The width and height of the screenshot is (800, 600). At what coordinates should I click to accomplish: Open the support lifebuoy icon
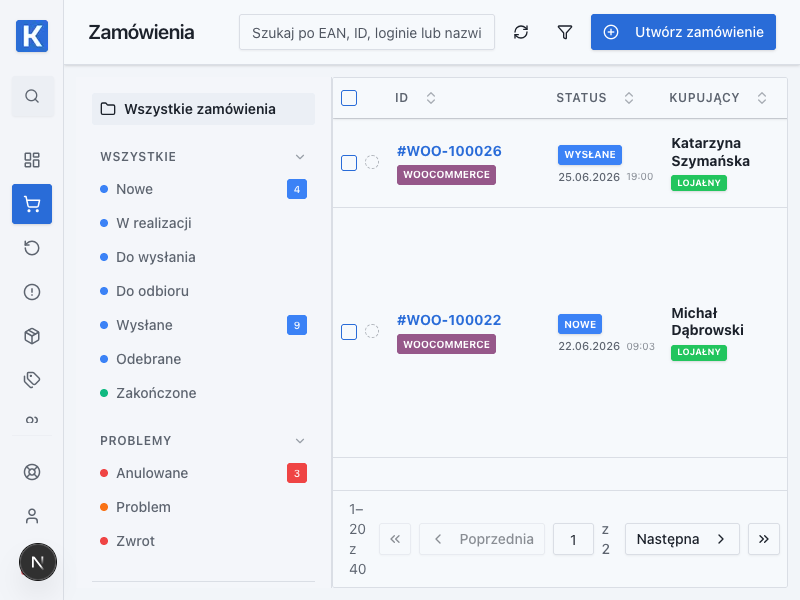32,472
